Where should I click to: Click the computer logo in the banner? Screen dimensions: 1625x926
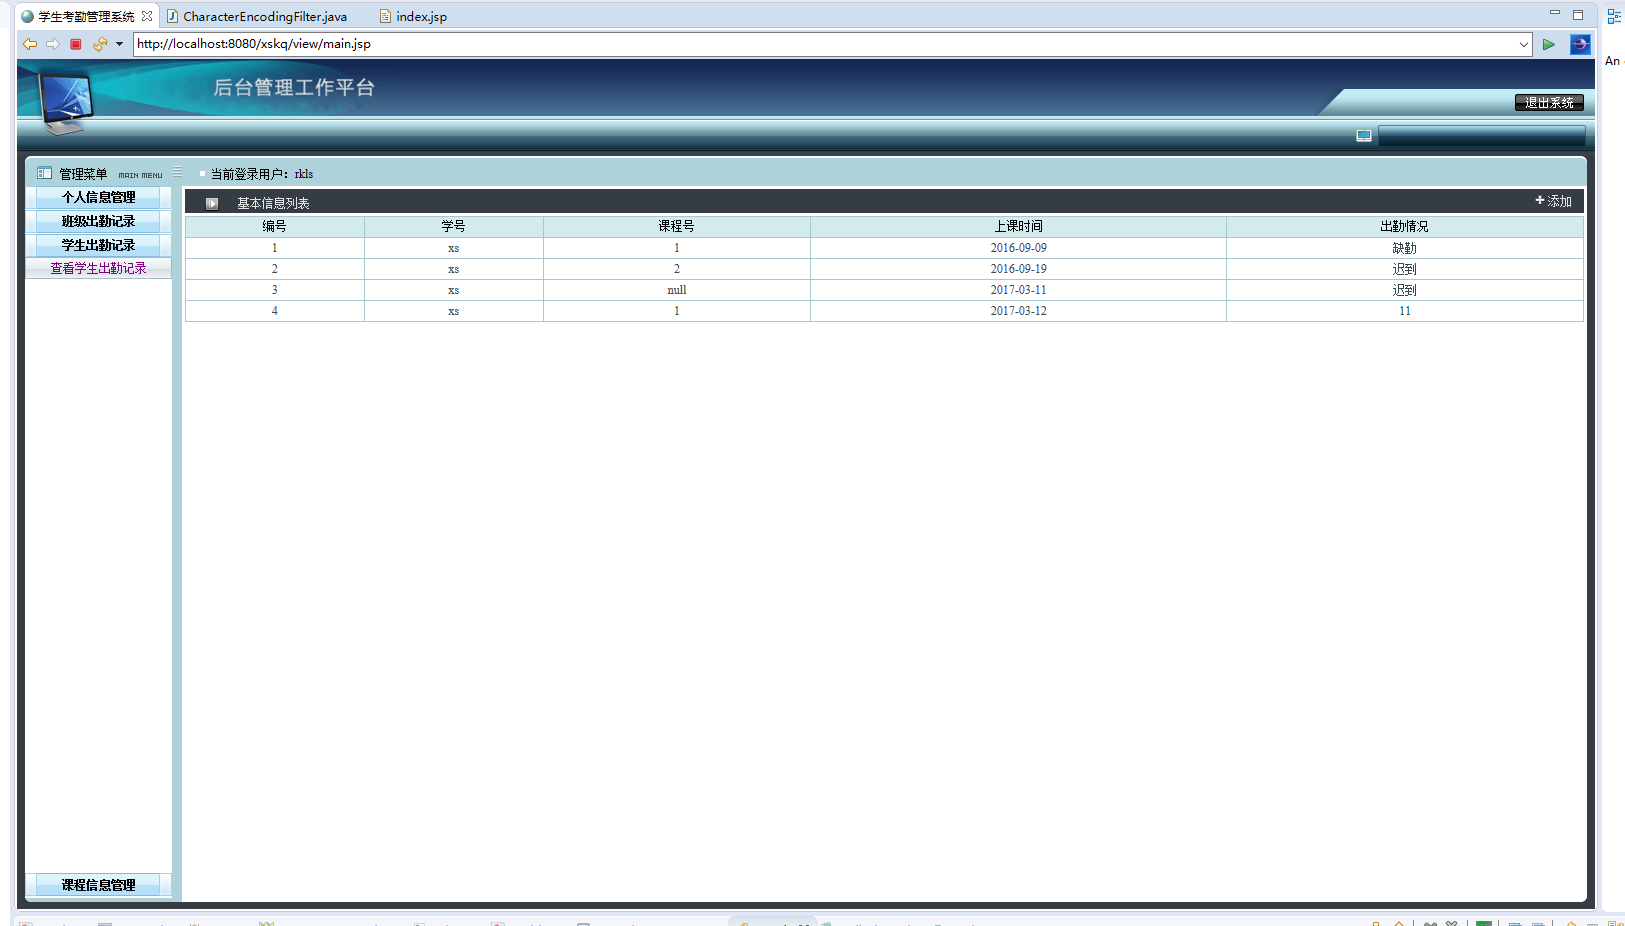(66, 102)
